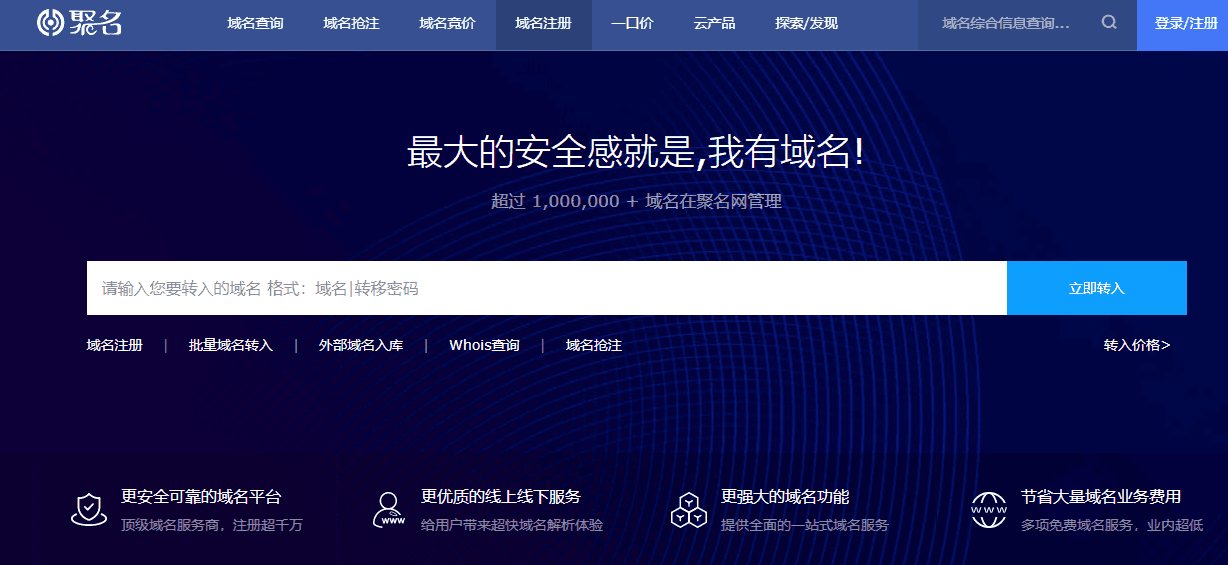Open the 云产品 menu
This screenshot has width=1228, height=565.
click(714, 24)
